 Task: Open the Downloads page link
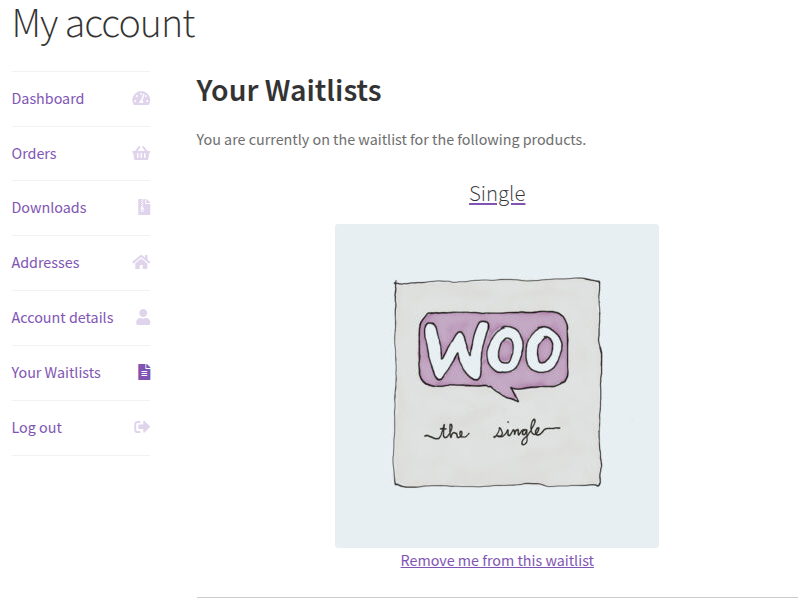[49, 208]
